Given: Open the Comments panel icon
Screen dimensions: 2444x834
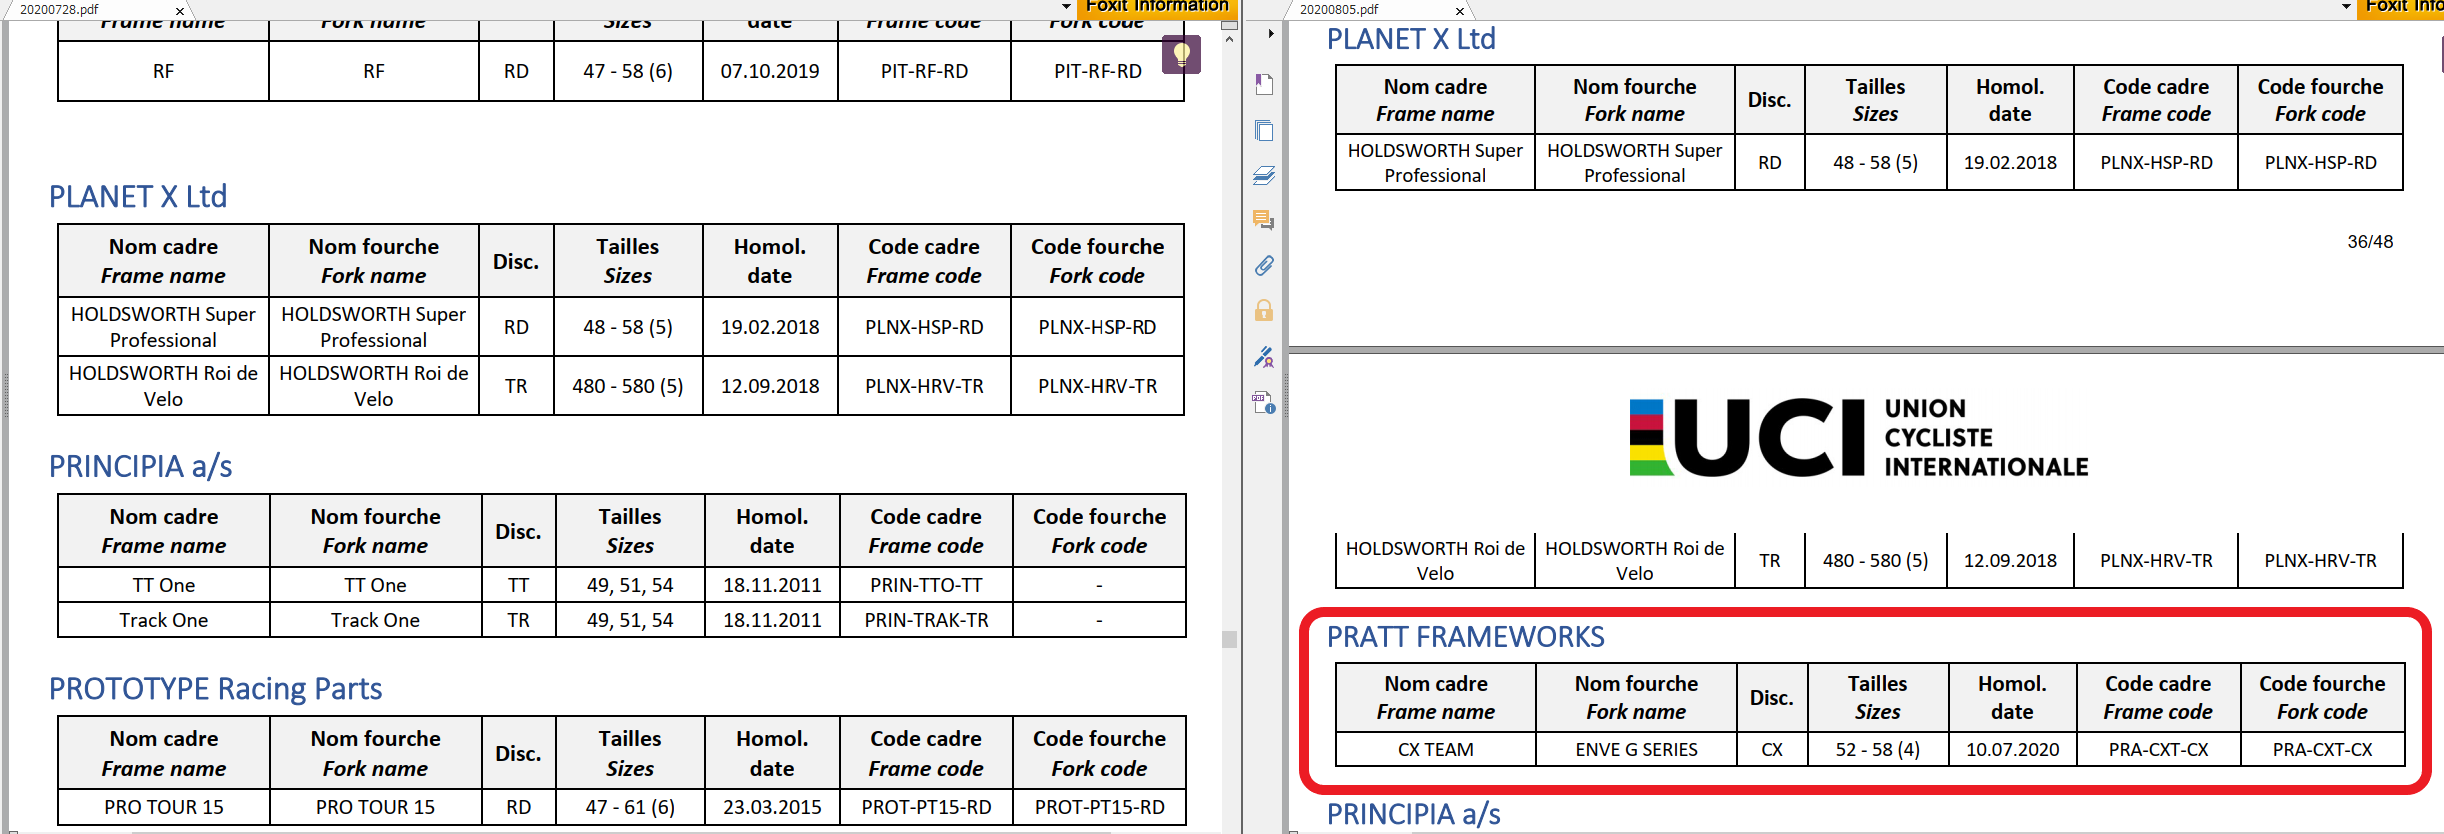Looking at the screenshot, I should [x=1264, y=220].
